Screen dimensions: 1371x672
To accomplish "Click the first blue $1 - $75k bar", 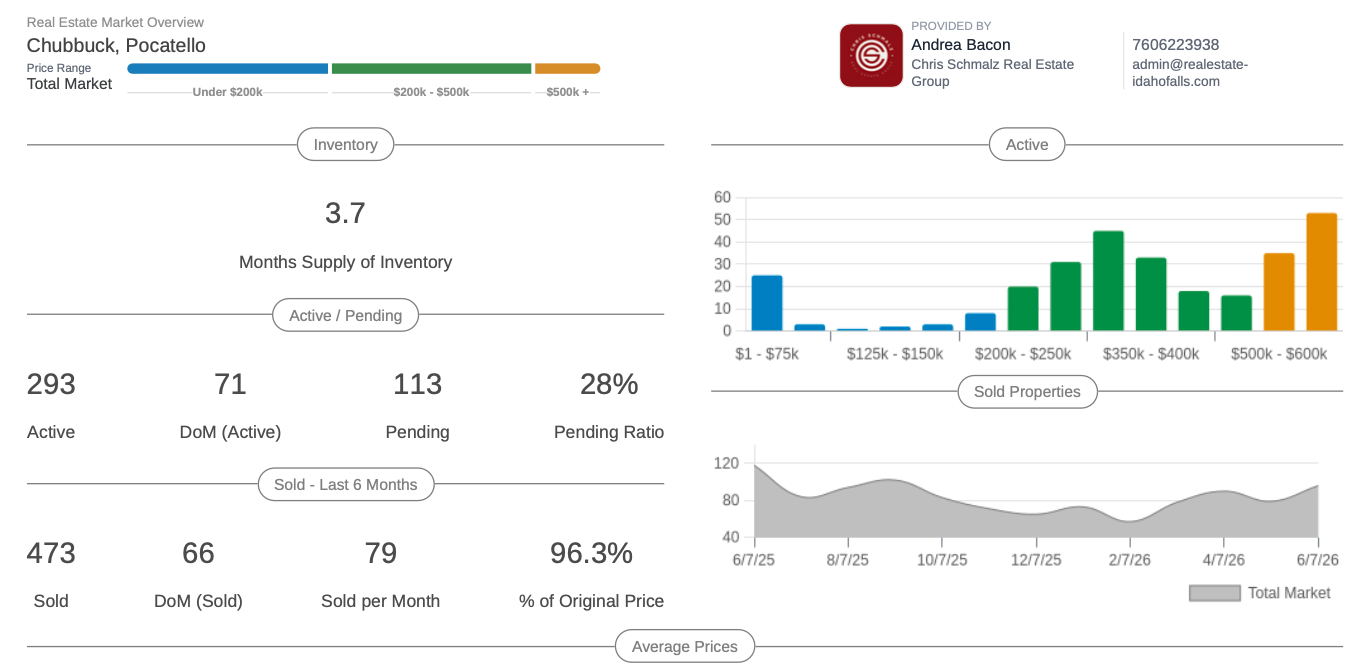I will pos(766,303).
